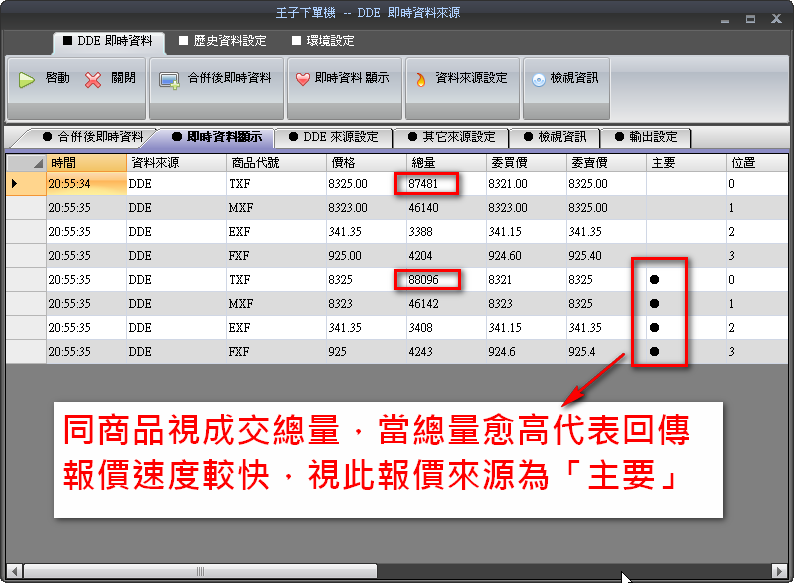Switch to the 合併後即時資料 sub-tab
Viewport: 794px width, 583px height.
[93, 137]
